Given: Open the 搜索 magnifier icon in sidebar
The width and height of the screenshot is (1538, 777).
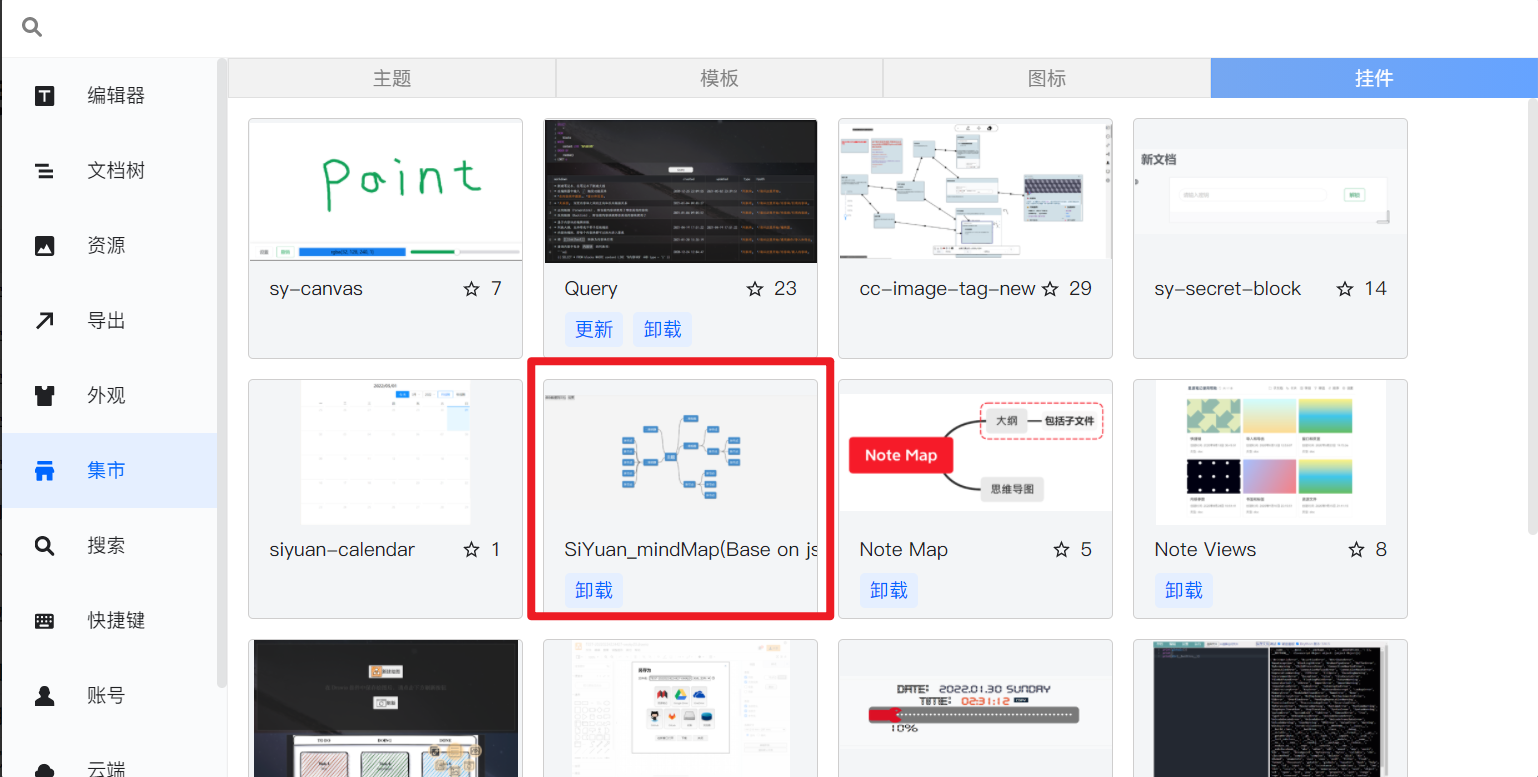Looking at the screenshot, I should click(x=45, y=546).
